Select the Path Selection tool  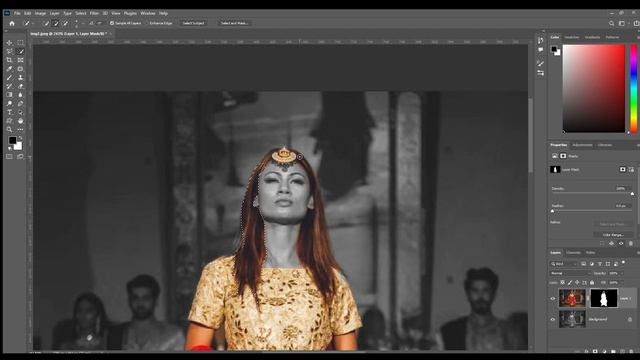pyautogui.click(x=20, y=112)
